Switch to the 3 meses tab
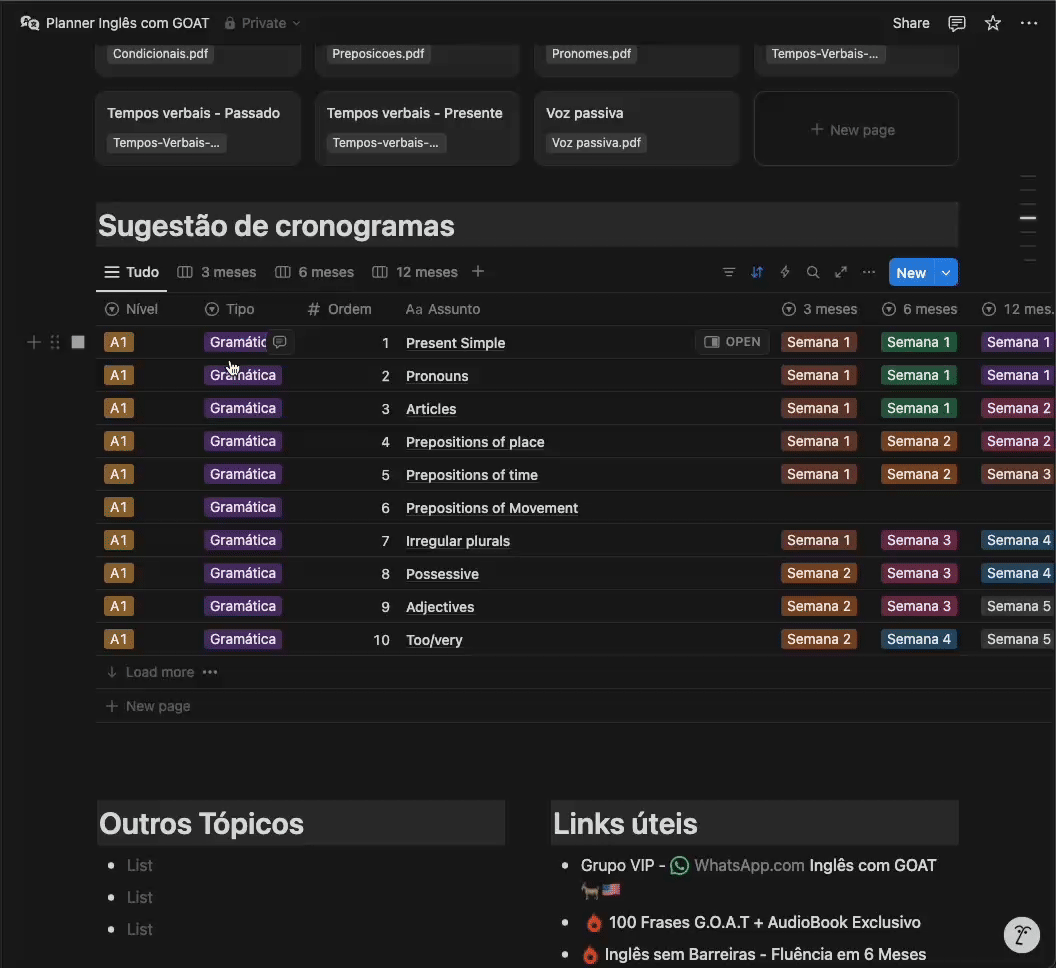 click(x=217, y=272)
